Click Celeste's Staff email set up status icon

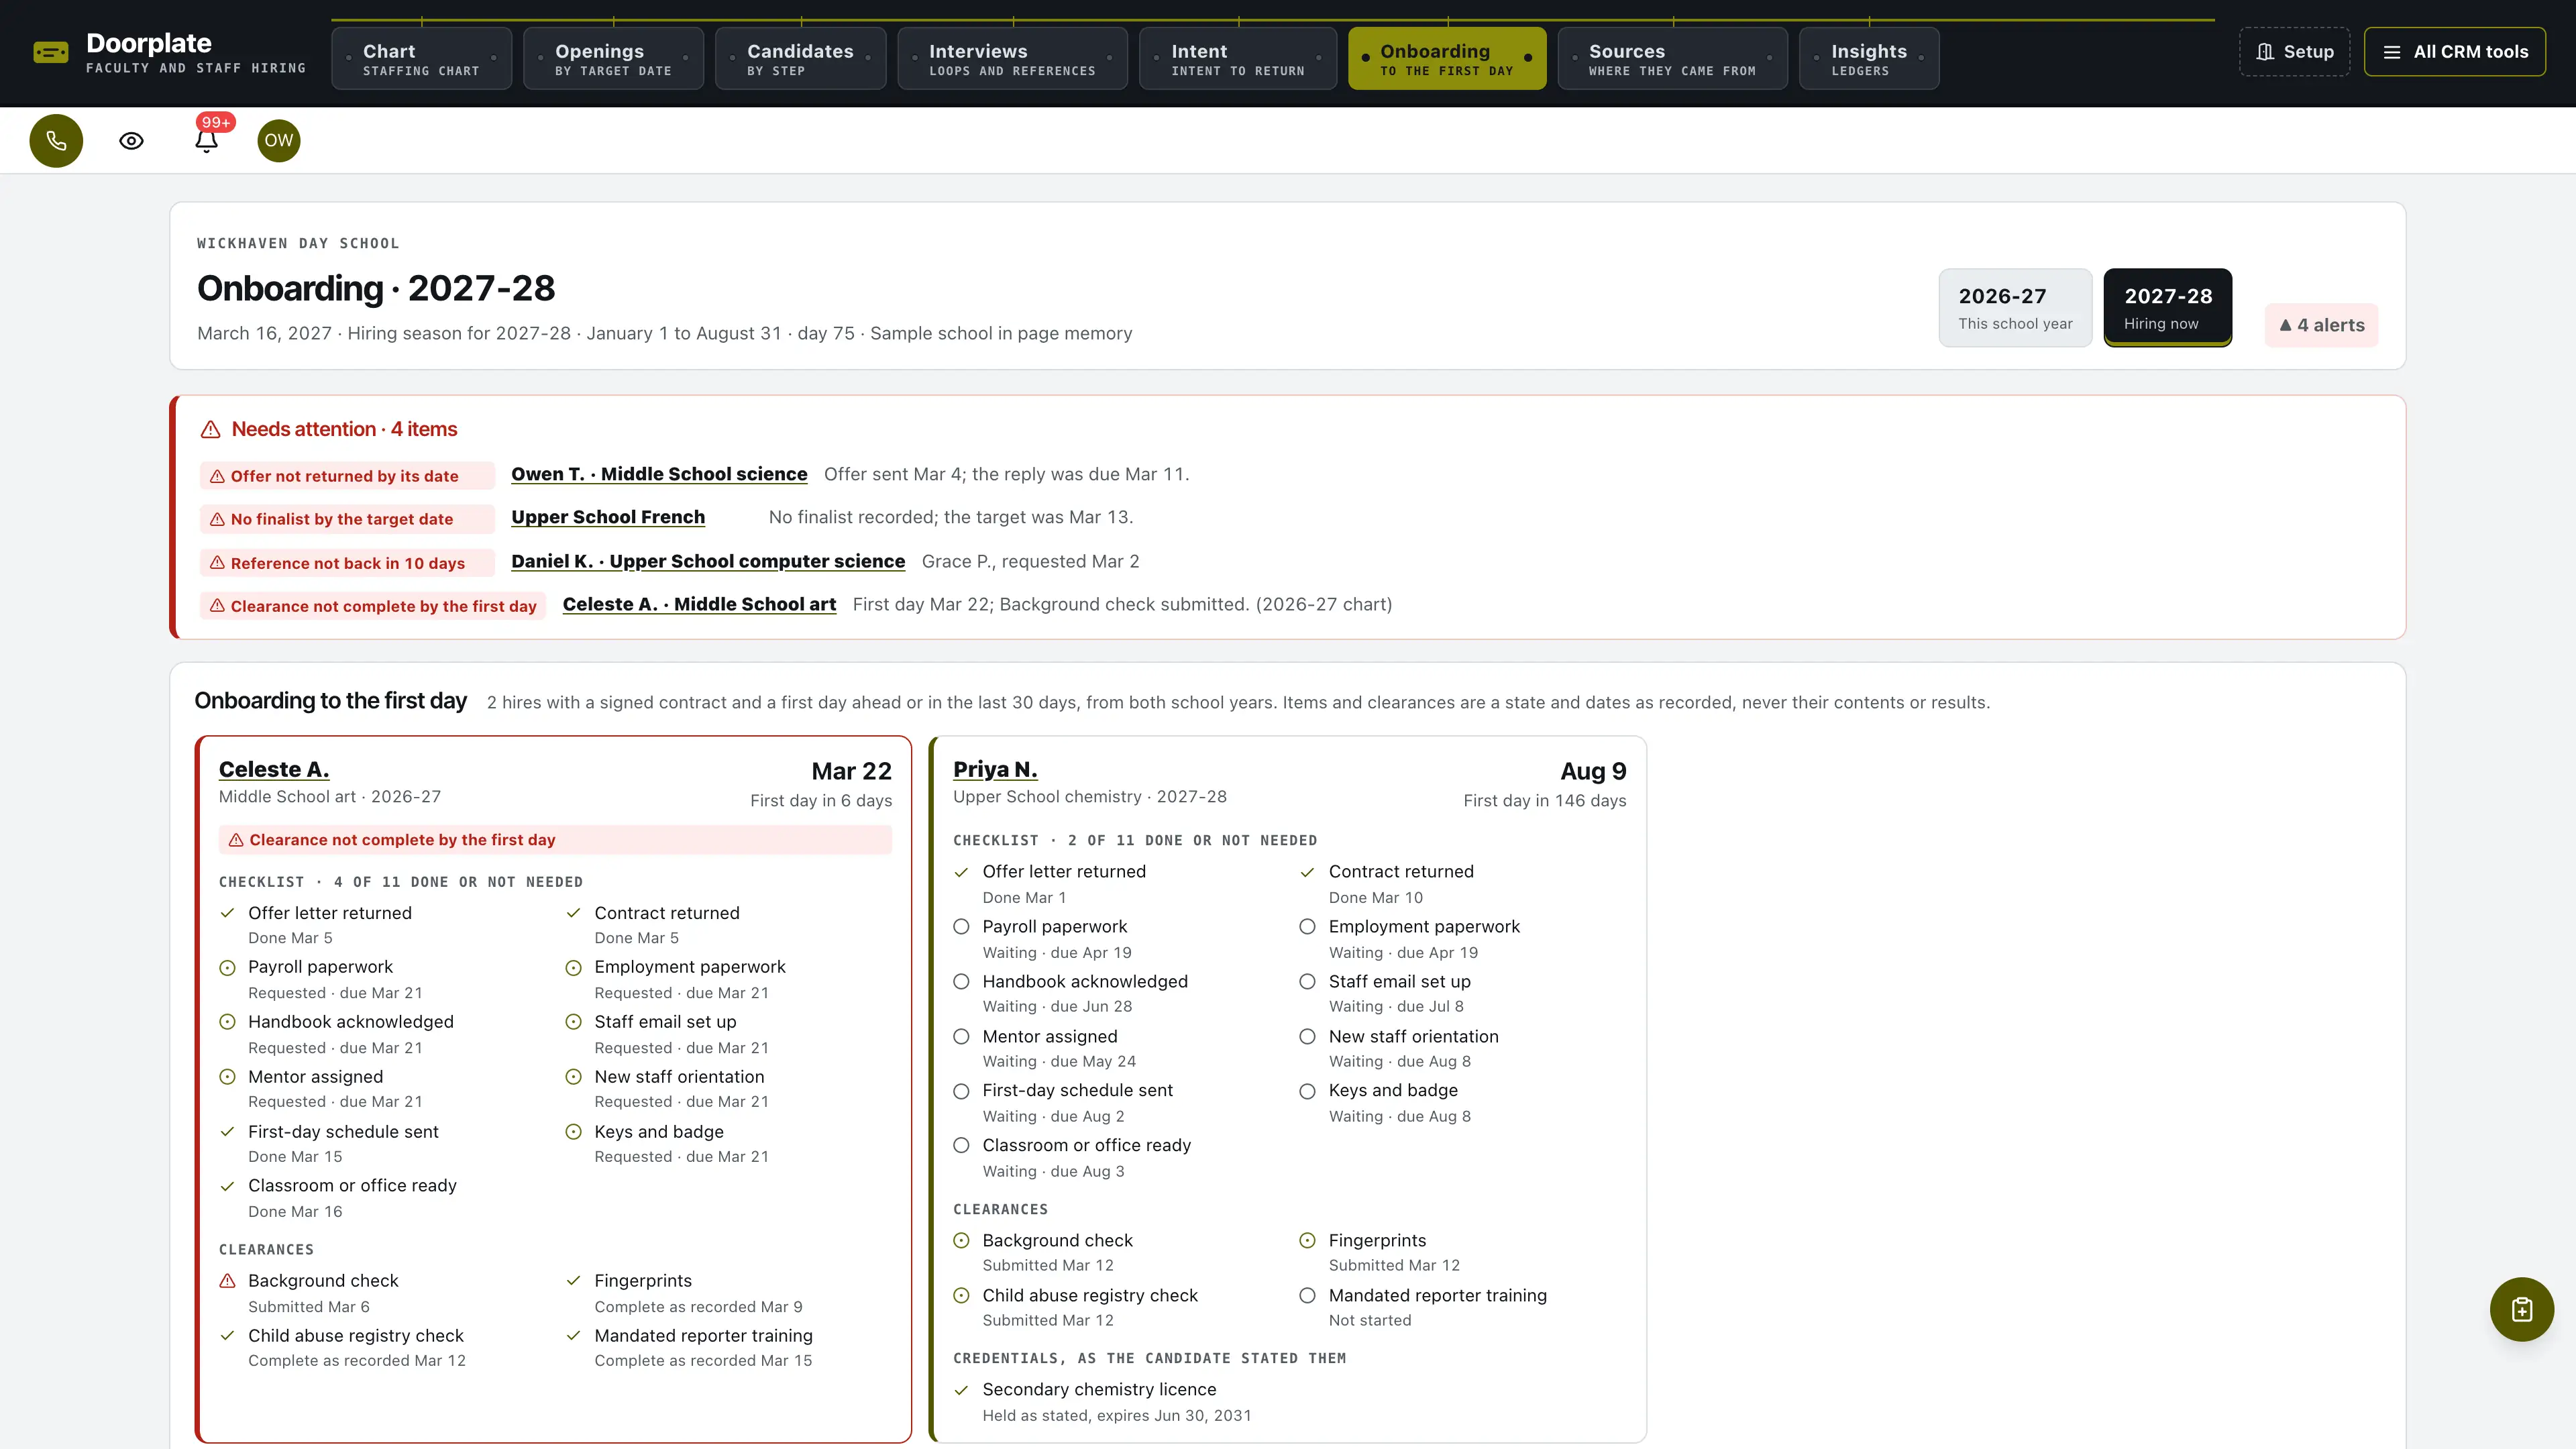pyautogui.click(x=573, y=1022)
